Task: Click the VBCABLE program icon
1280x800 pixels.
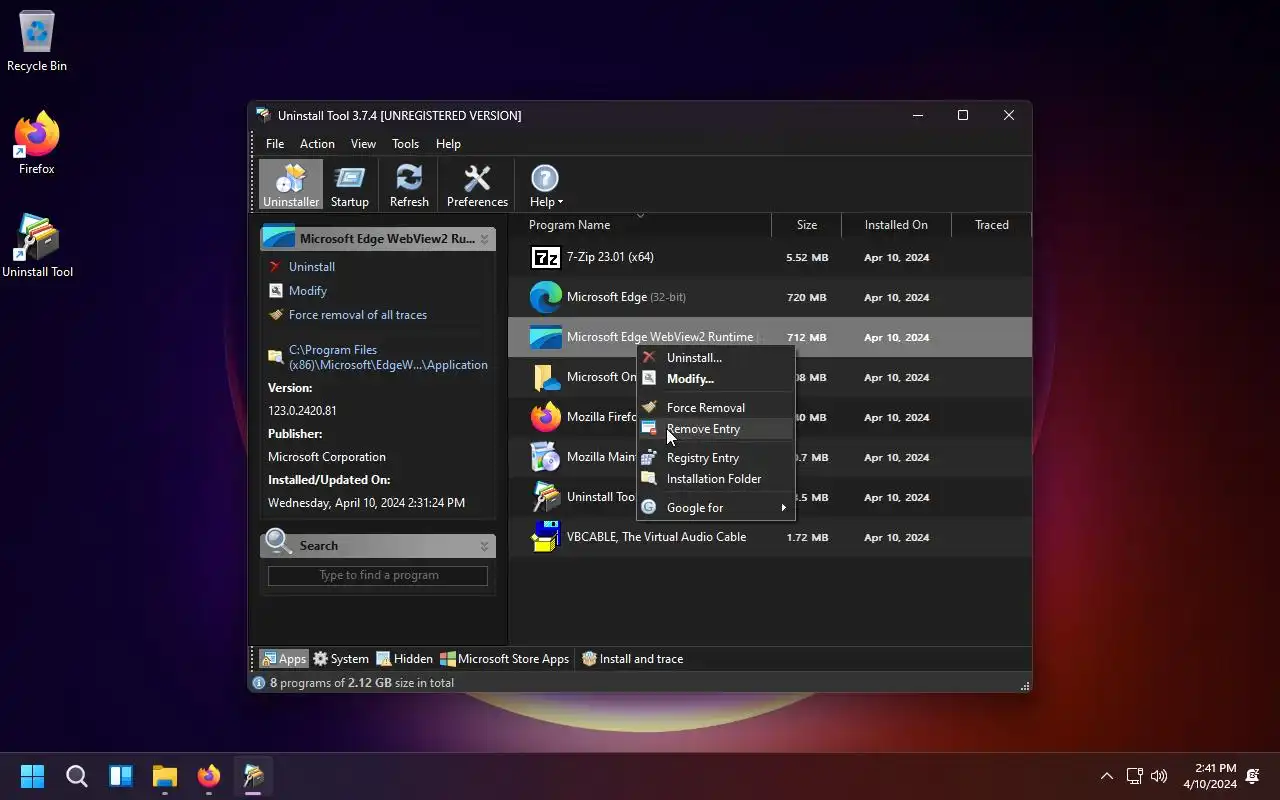Action: (545, 537)
